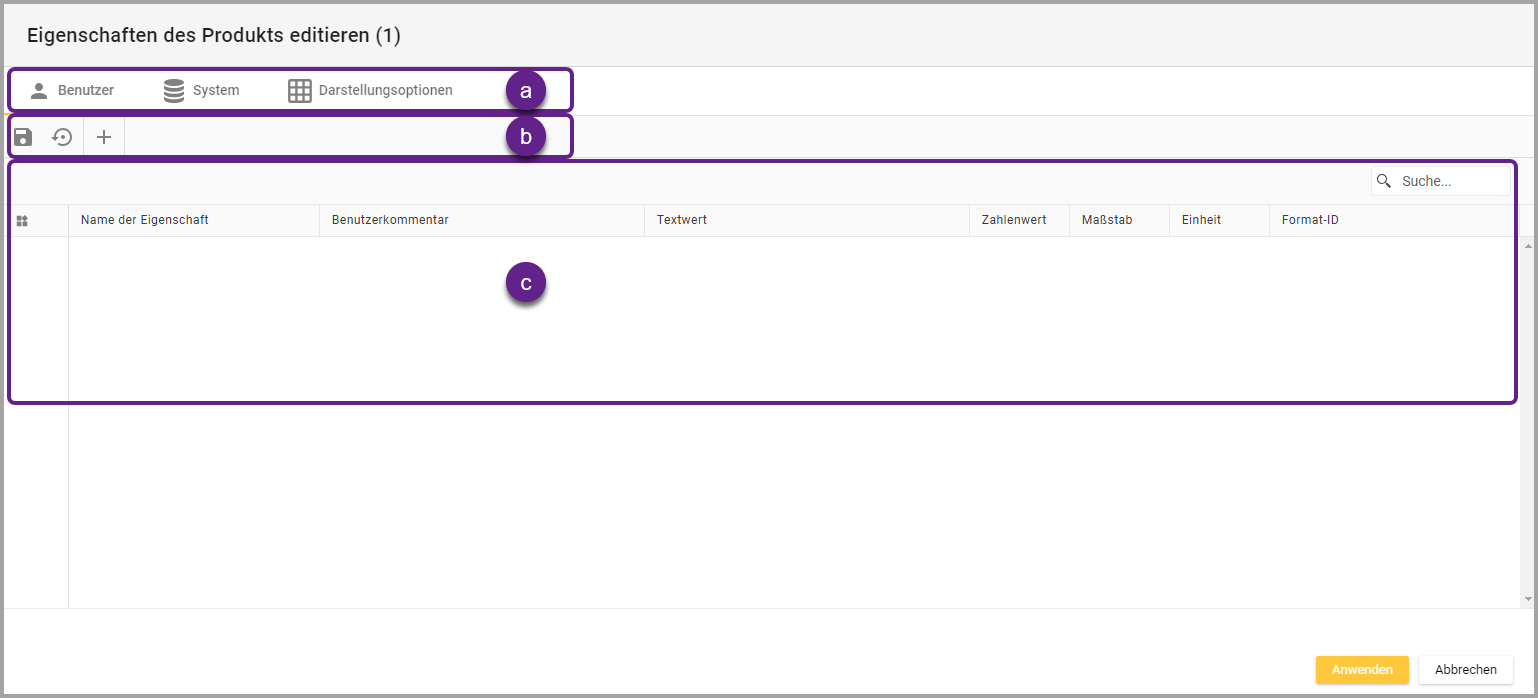
Task: Select the Darstellungsoptionen tab
Action: tap(371, 90)
